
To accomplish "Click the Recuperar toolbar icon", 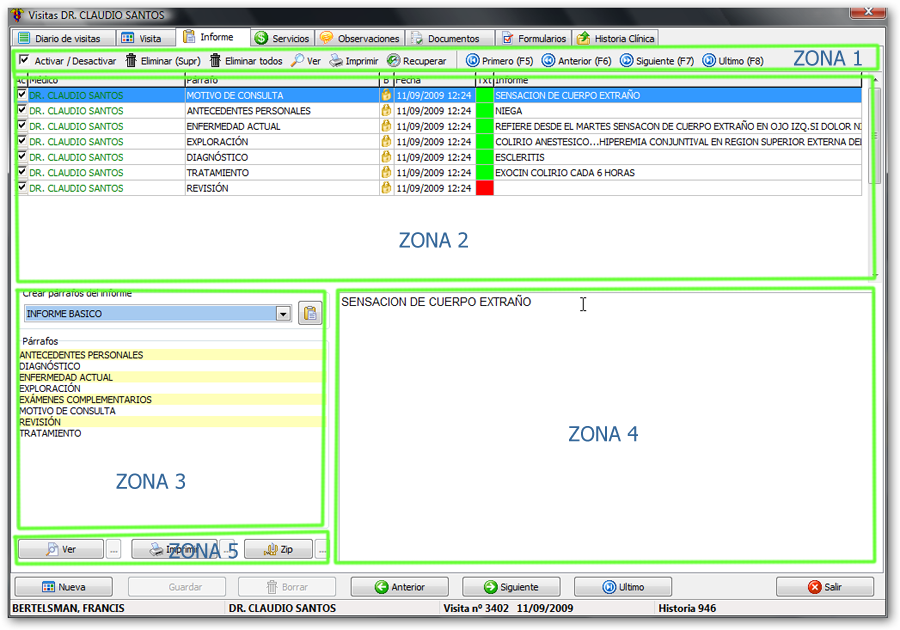I will [394, 61].
